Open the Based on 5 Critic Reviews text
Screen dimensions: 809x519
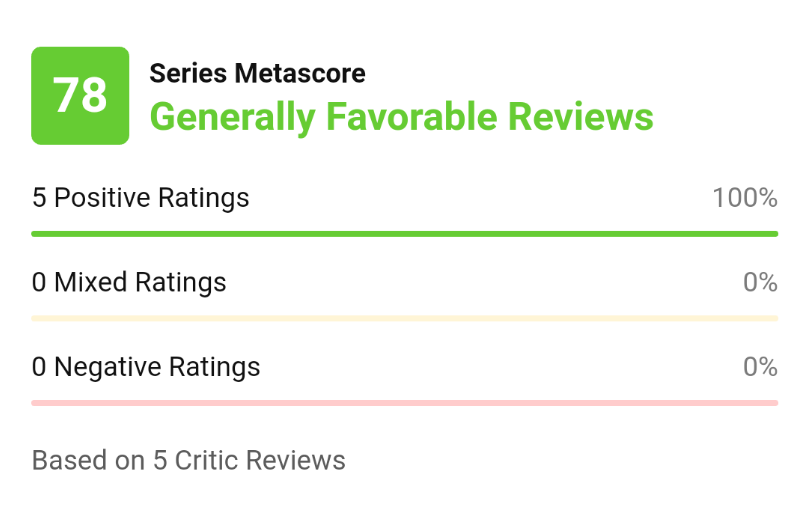pyautogui.click(x=188, y=460)
